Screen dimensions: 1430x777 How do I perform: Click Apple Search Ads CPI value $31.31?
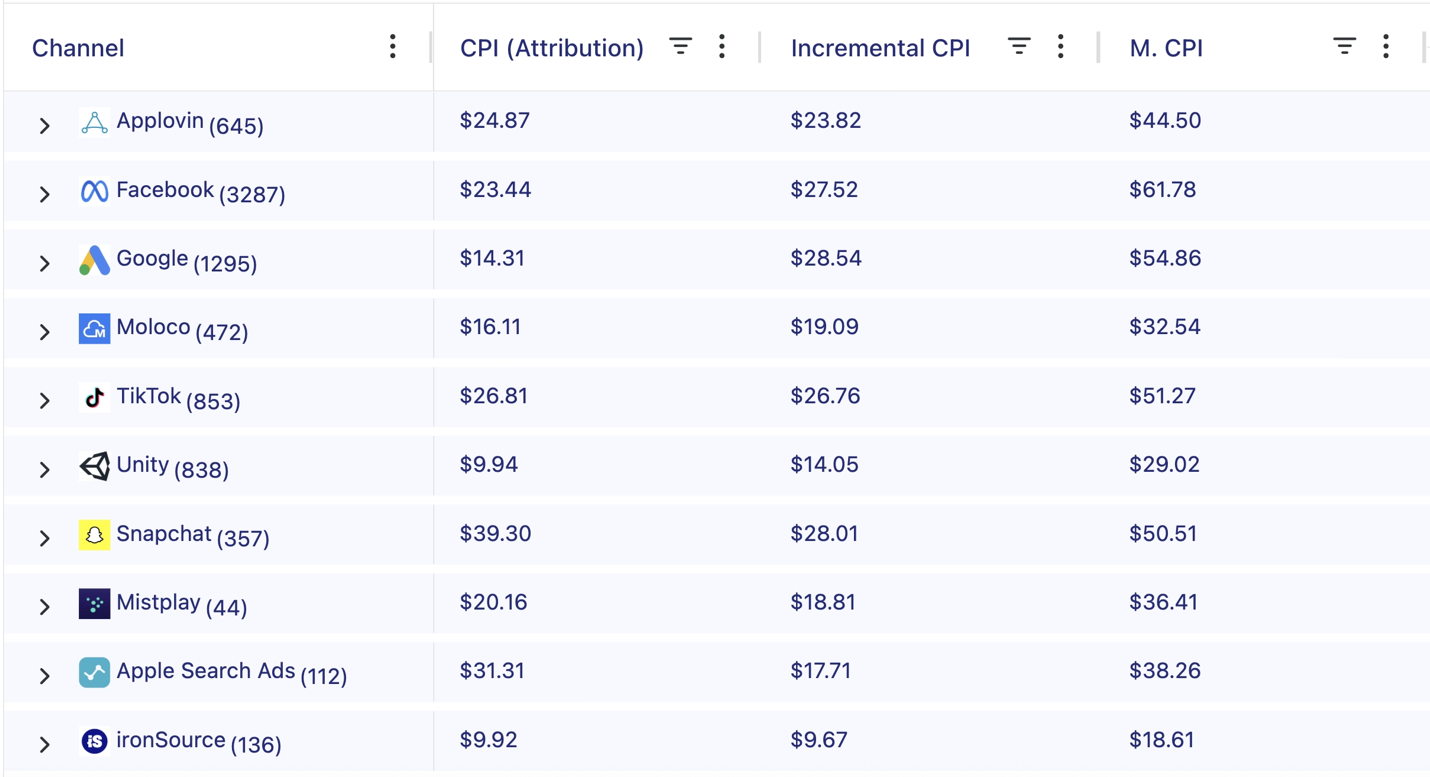pyautogui.click(x=492, y=671)
